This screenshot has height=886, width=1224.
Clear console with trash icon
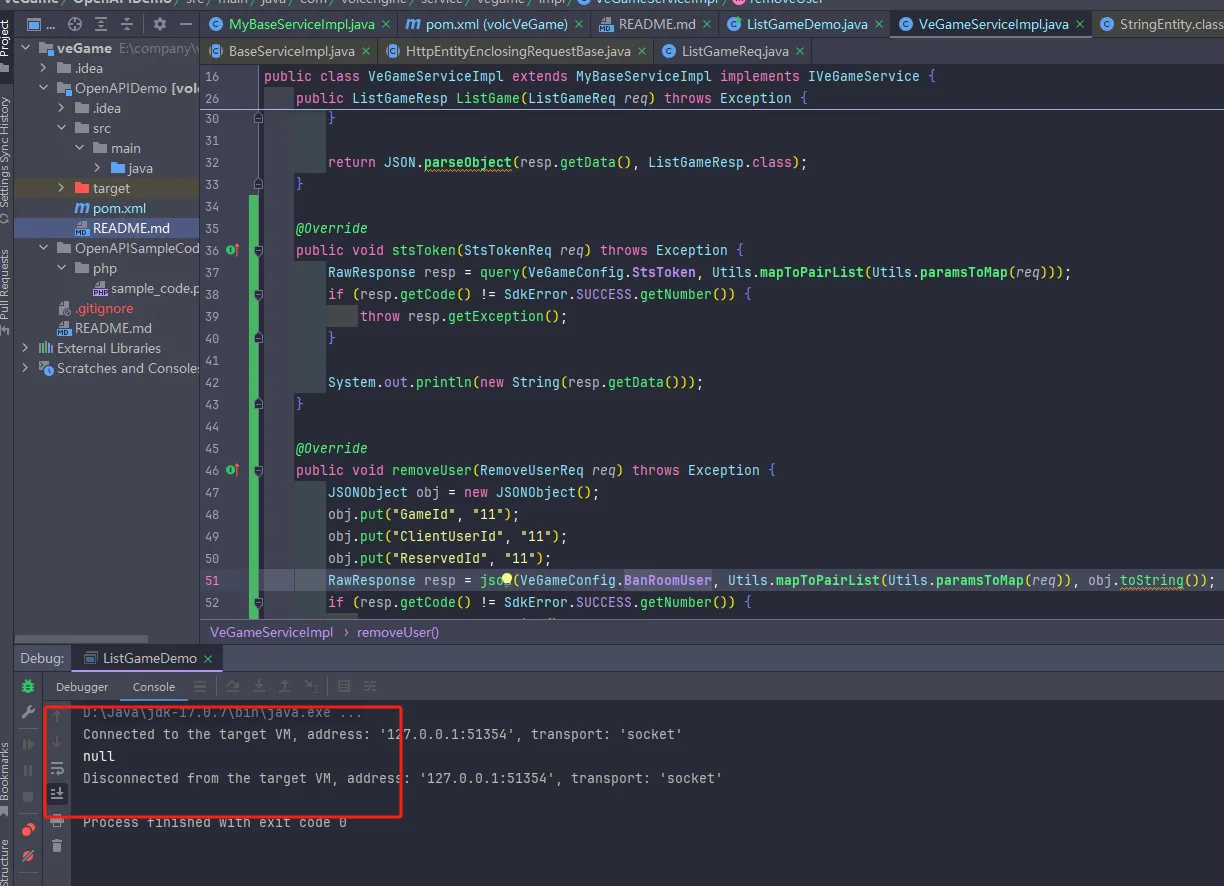point(57,846)
